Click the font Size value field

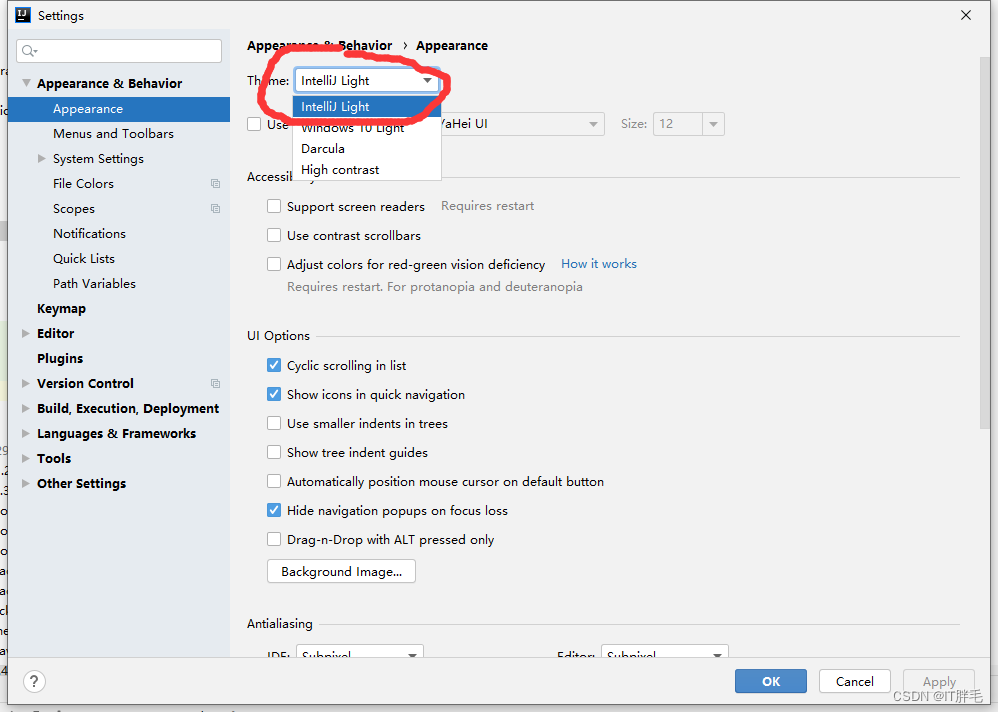pos(678,124)
